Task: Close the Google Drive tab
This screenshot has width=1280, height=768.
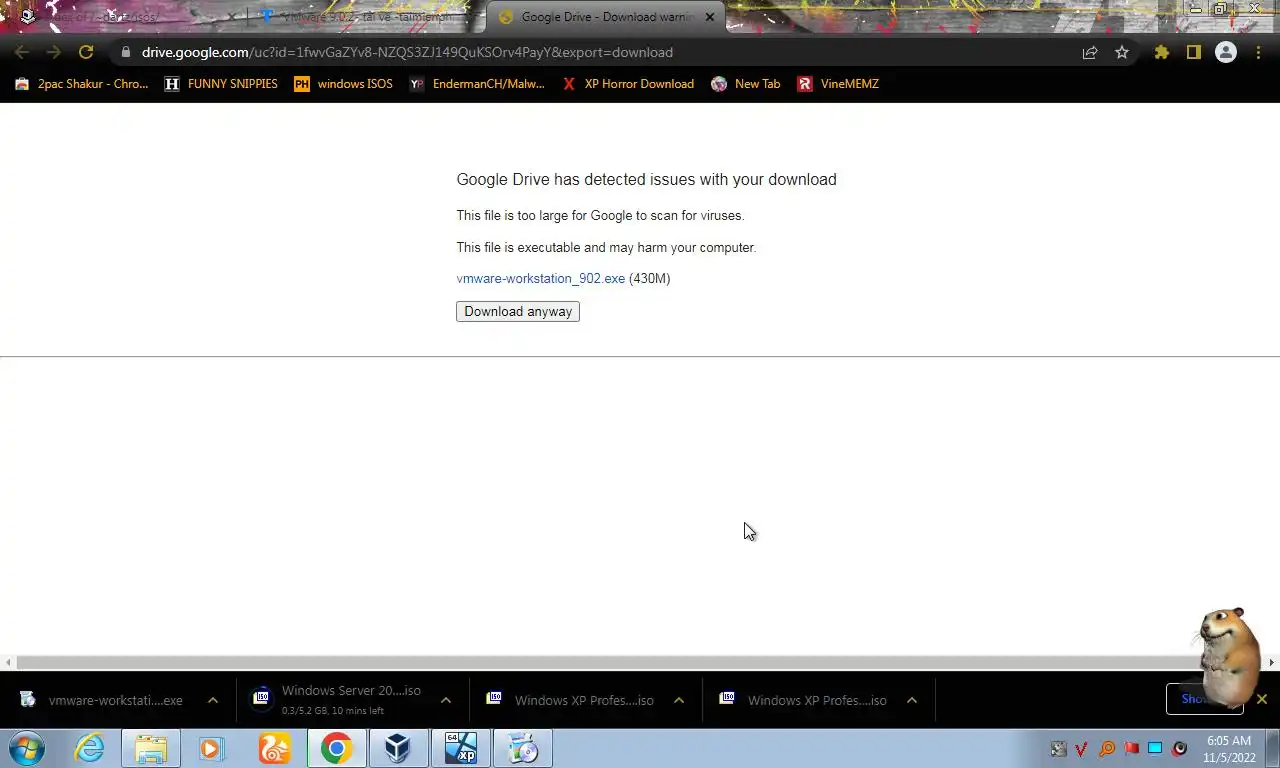Action: (x=709, y=17)
